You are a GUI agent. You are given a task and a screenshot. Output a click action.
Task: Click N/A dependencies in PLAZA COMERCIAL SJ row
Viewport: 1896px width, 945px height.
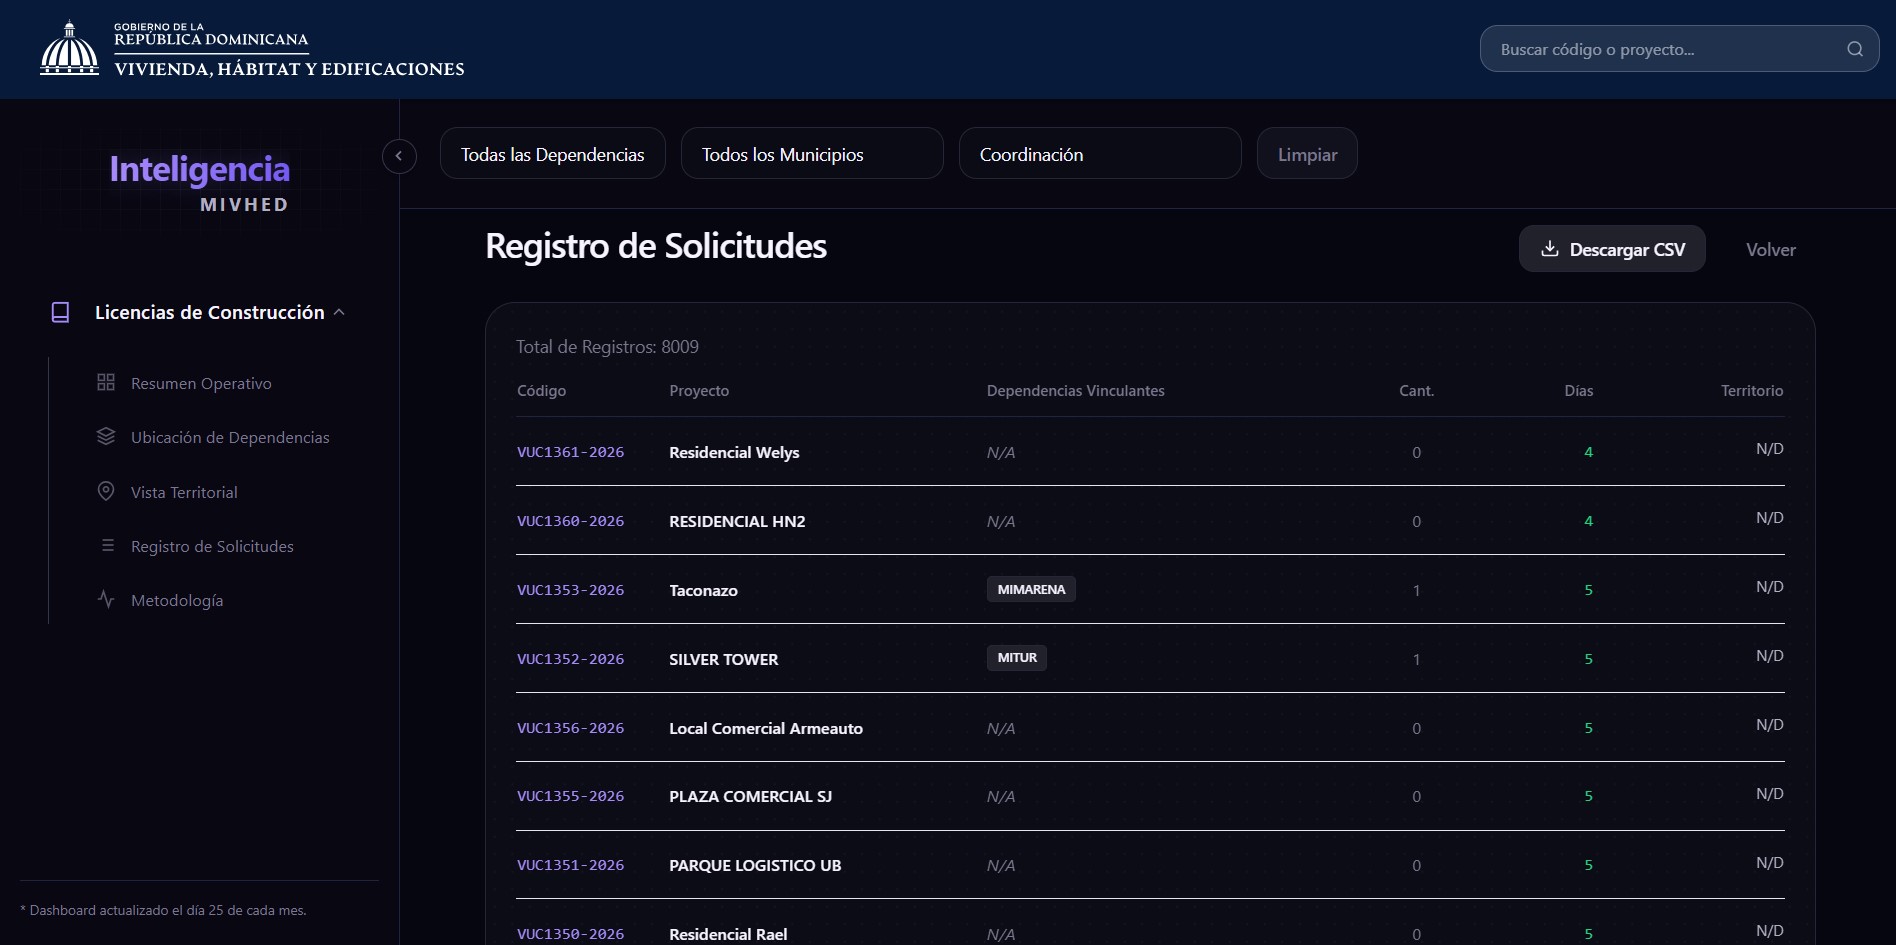click(x=1000, y=796)
